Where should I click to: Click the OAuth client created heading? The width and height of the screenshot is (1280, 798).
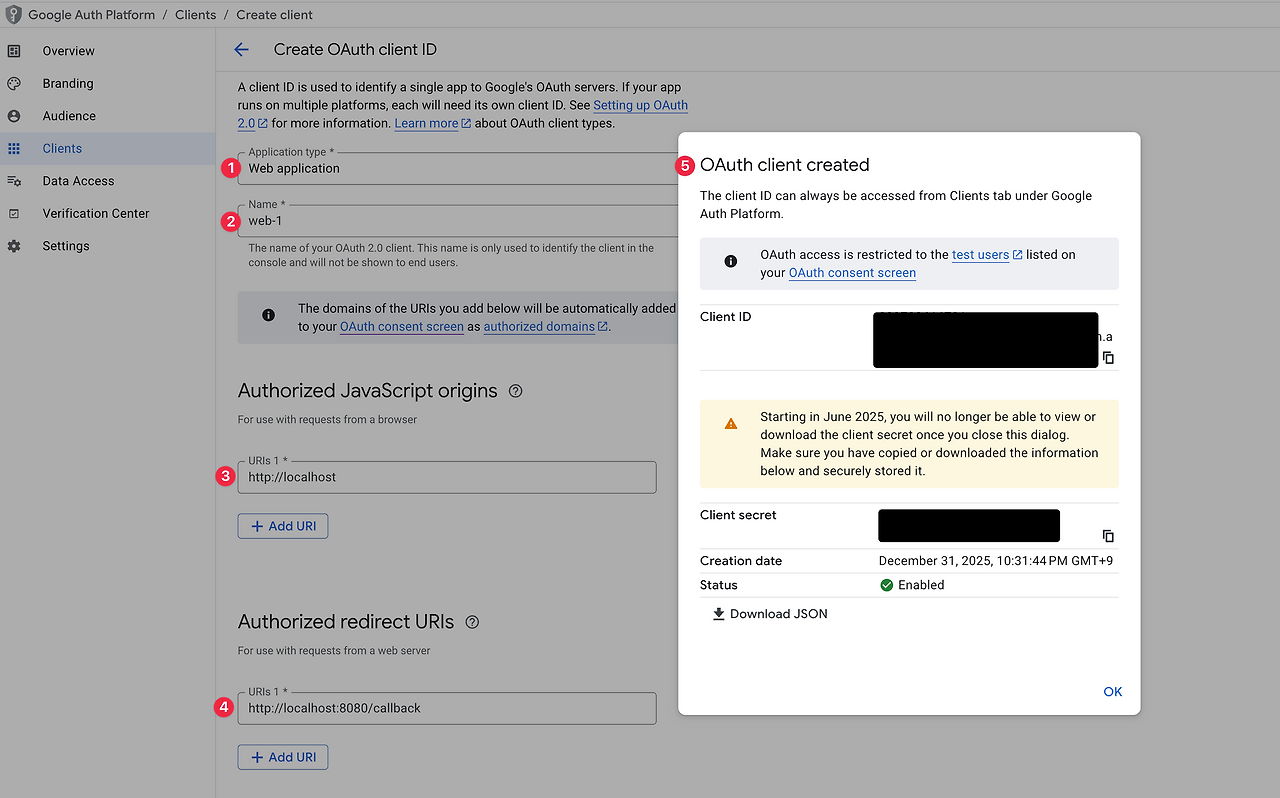tap(785, 165)
